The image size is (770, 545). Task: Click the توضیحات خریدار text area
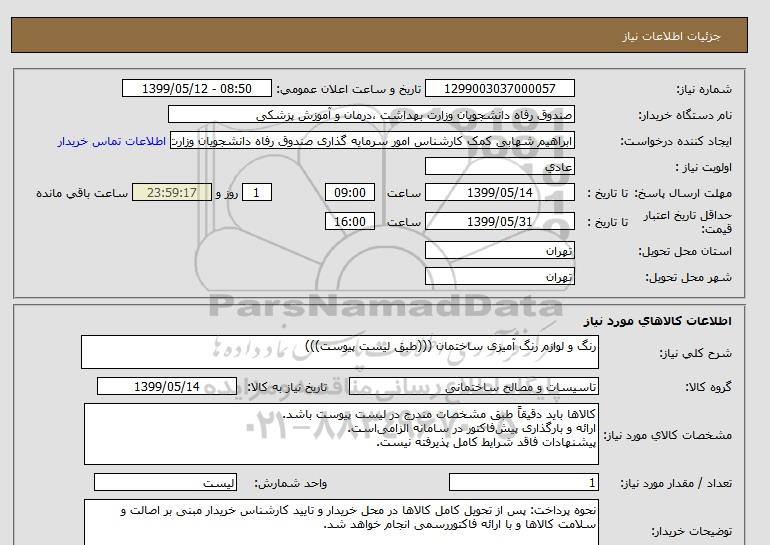point(341,522)
